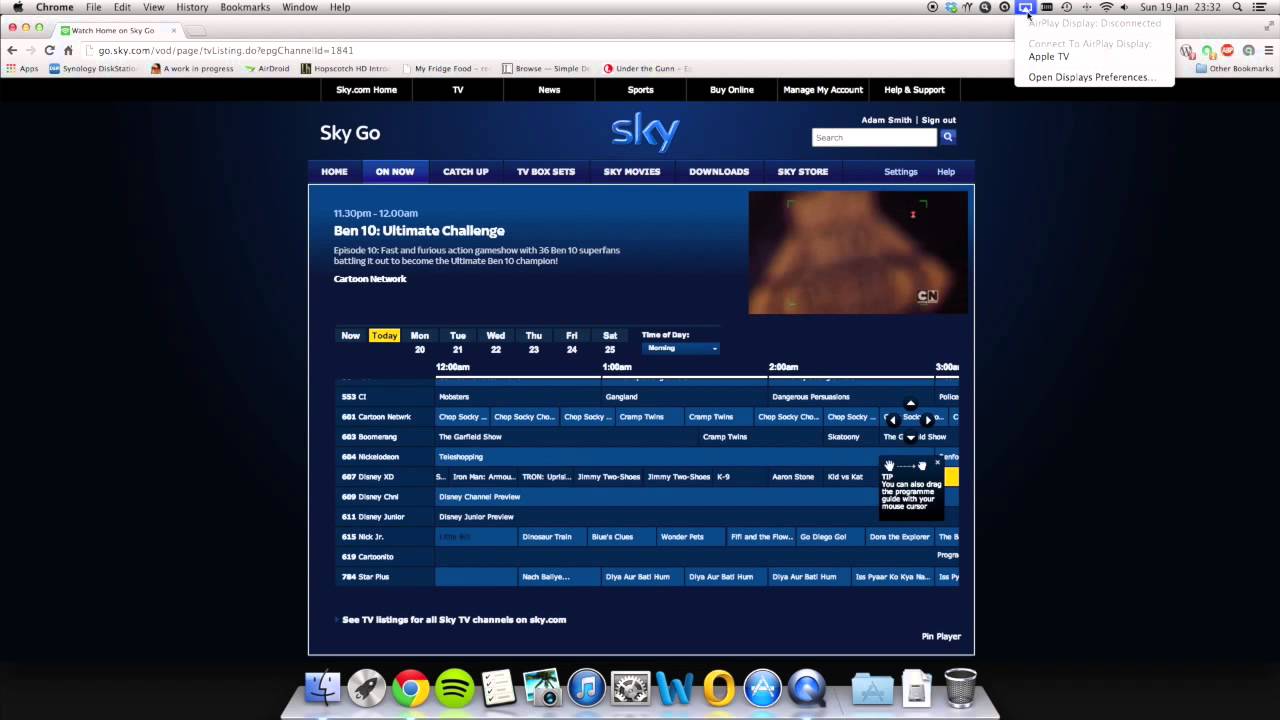
Task: Select Open Displays Preferences in AirPlay menu
Action: (x=1094, y=77)
